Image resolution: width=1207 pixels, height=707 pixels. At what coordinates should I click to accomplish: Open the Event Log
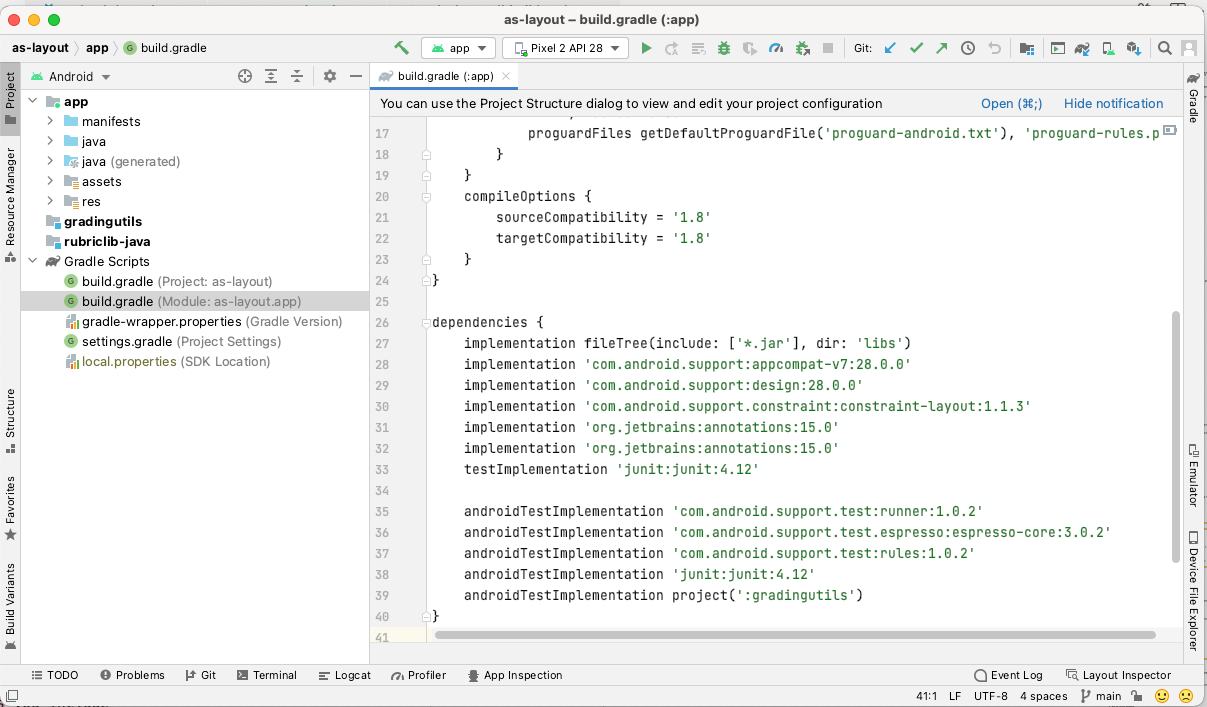1008,675
